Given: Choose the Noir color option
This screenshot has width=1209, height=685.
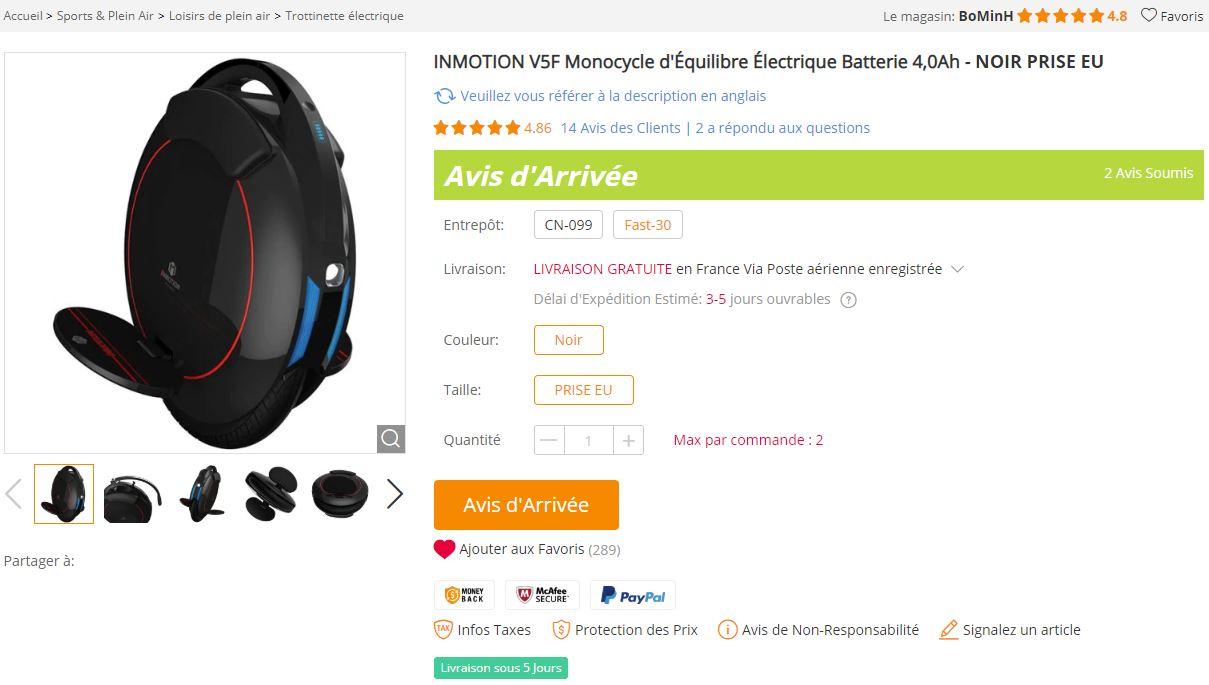Looking at the screenshot, I should pyautogui.click(x=569, y=340).
